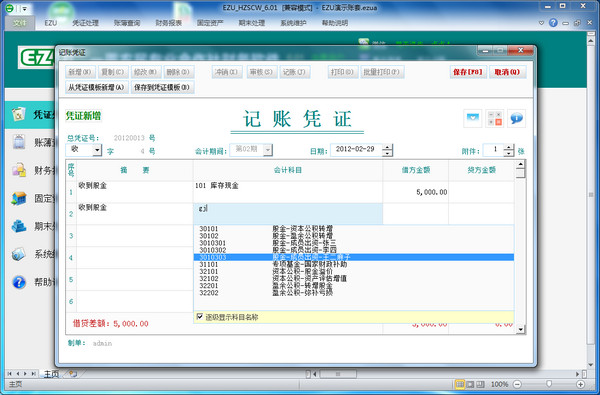600x395 pixels.
Task: Select account 31101 专项基金-国家财政补助
Action: point(354,264)
